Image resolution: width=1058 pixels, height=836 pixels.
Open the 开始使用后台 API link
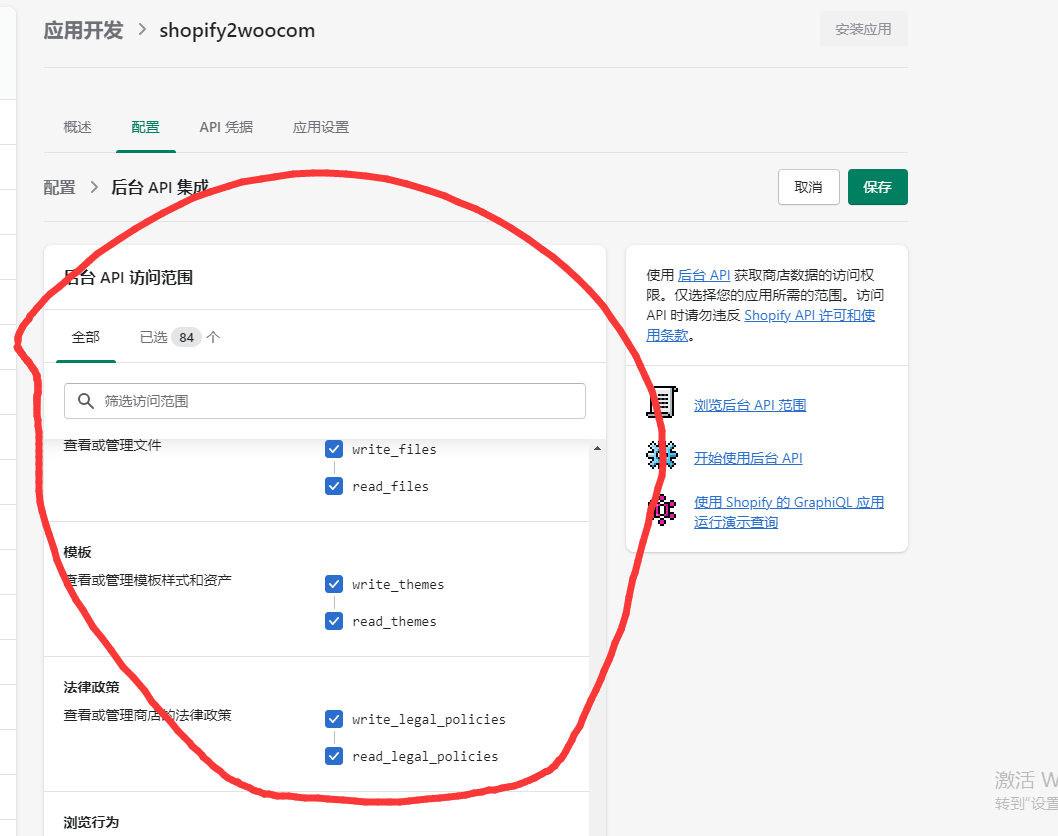pos(748,458)
